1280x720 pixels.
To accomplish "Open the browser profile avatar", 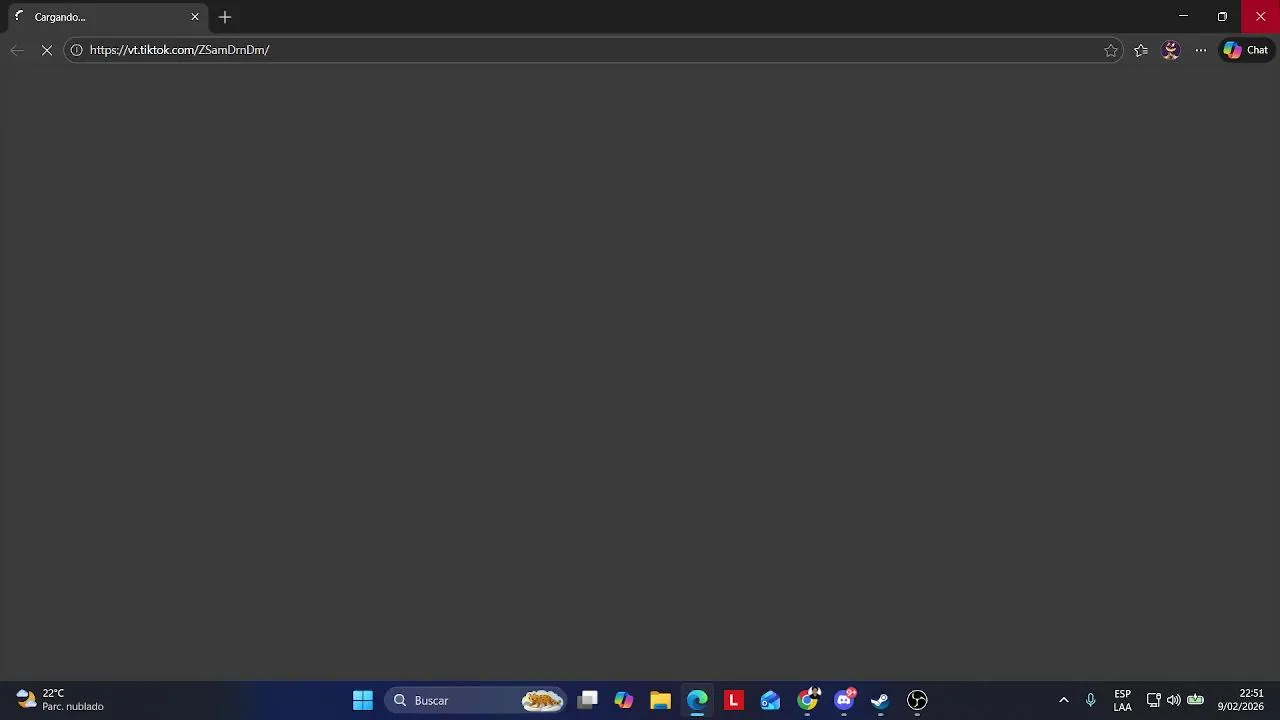I will (1171, 50).
